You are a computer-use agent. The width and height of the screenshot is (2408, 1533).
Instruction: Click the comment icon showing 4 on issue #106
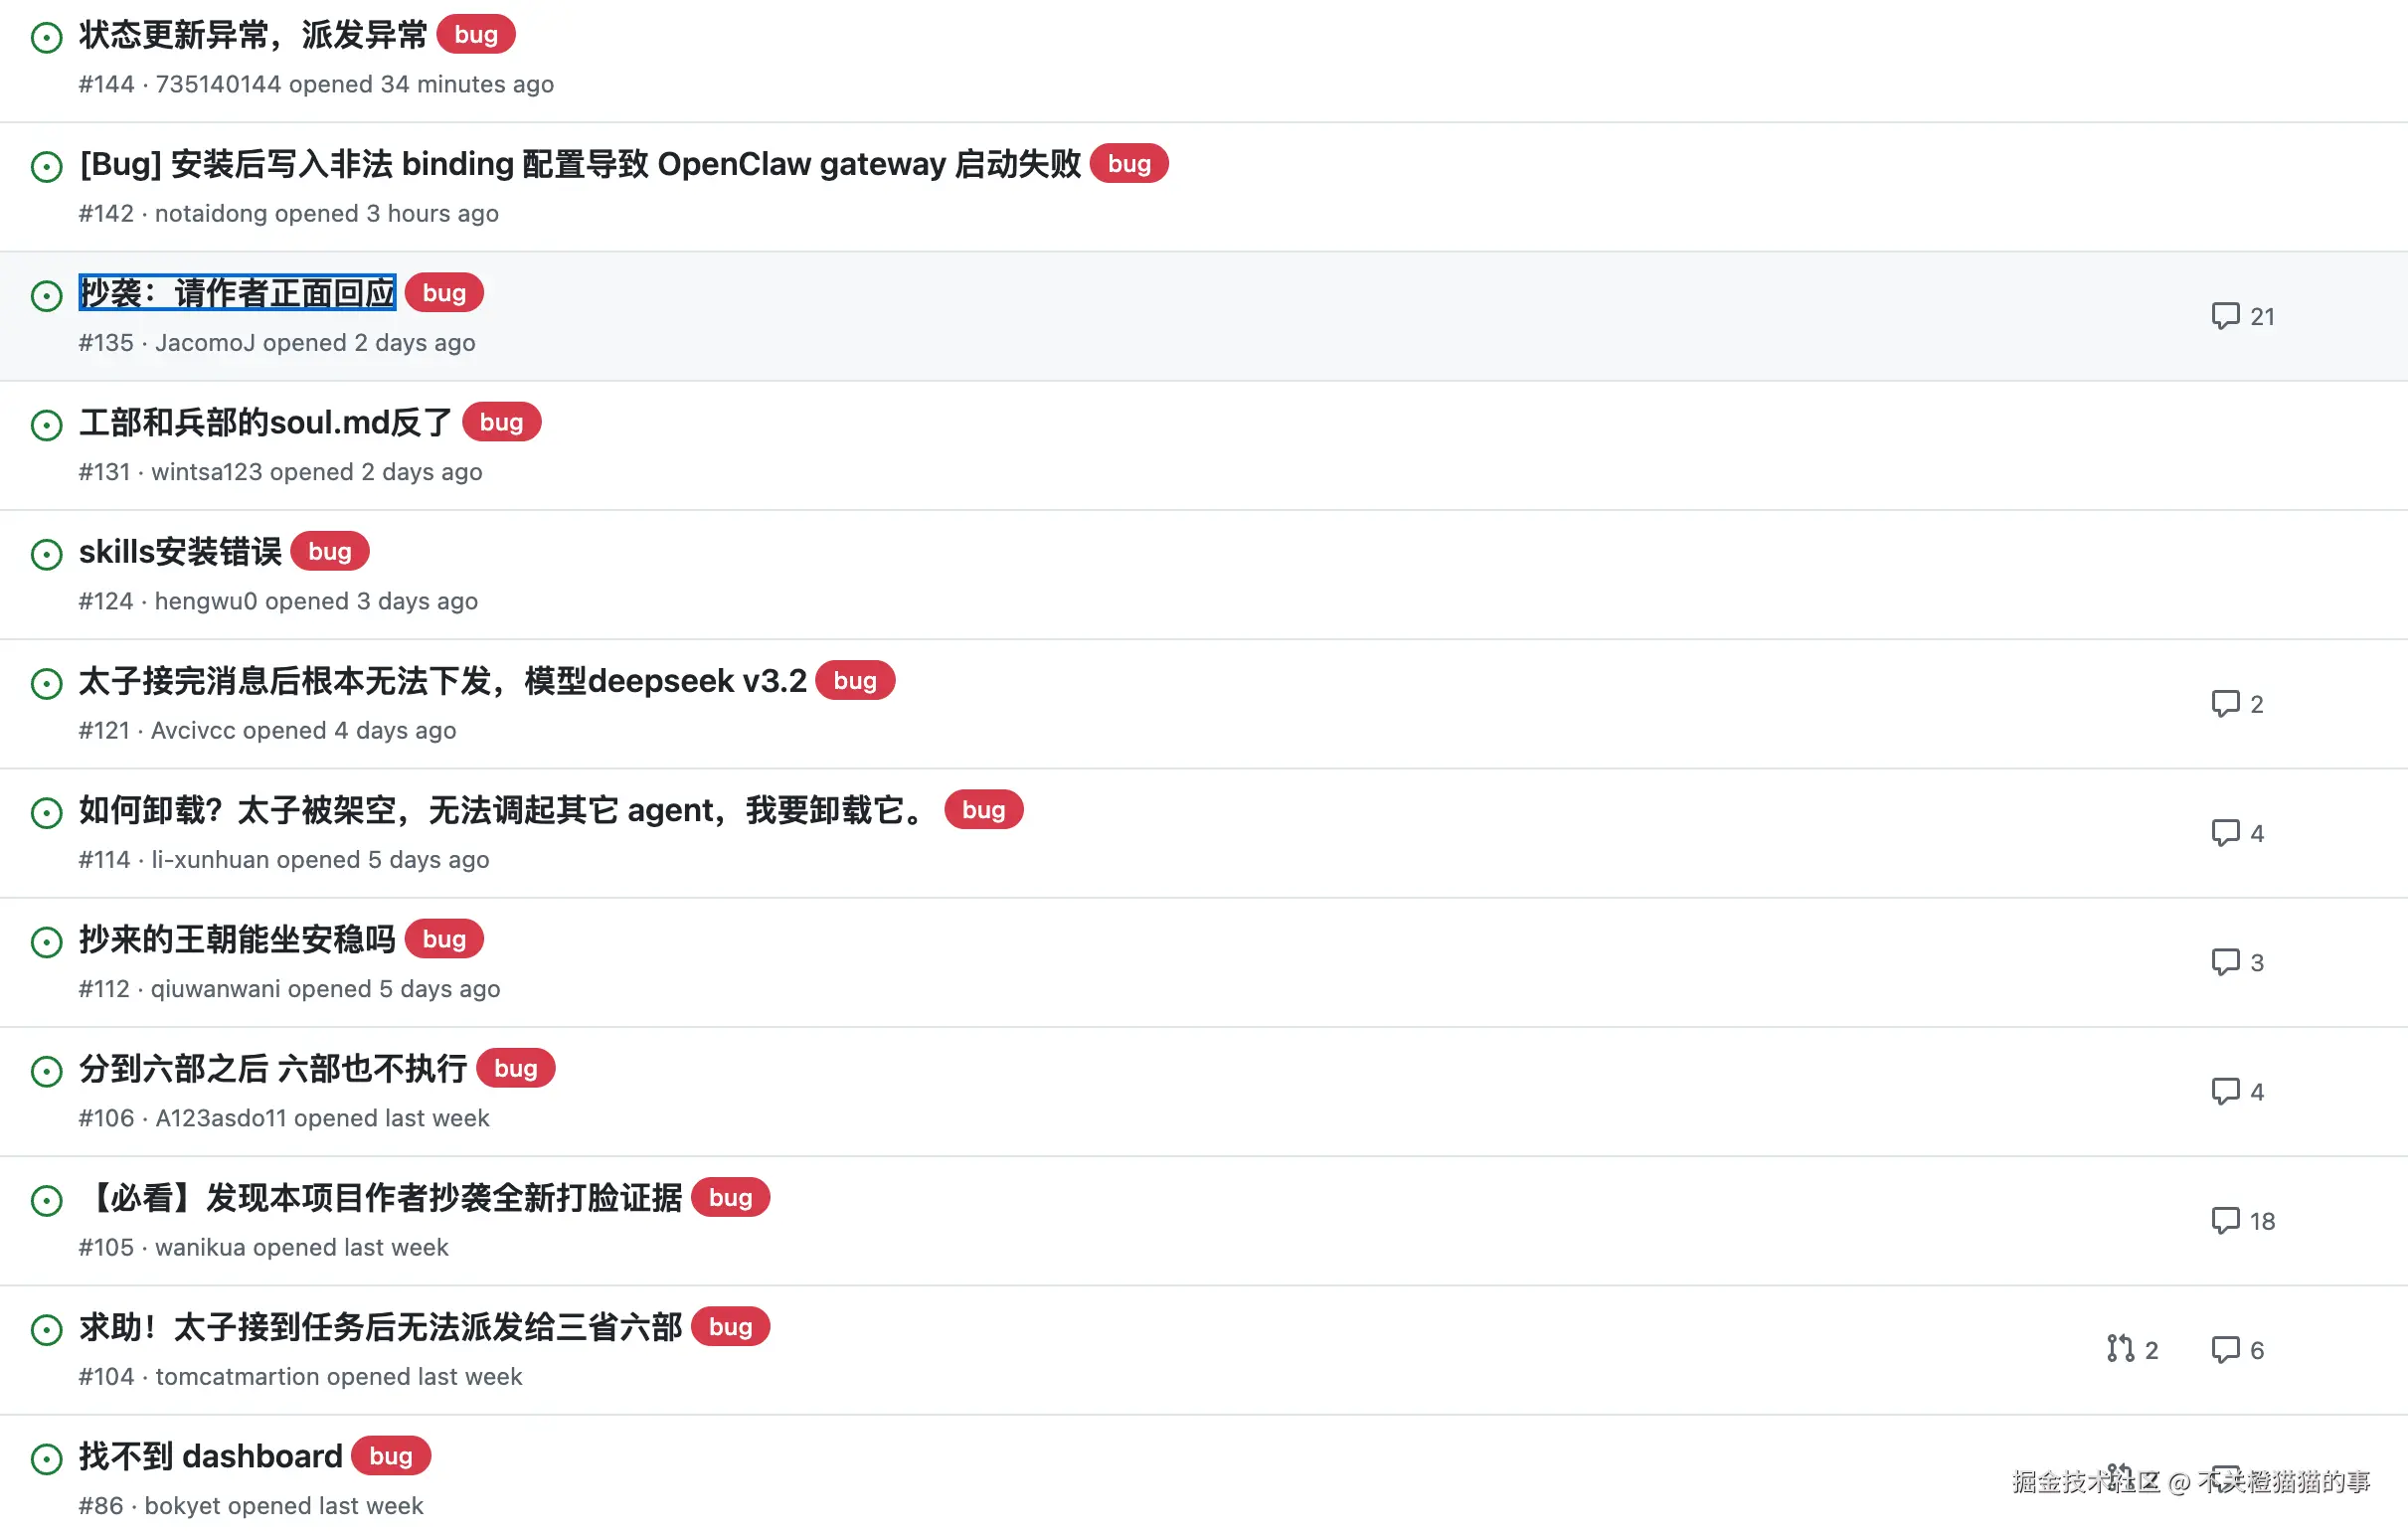pyautogui.click(x=2225, y=1091)
